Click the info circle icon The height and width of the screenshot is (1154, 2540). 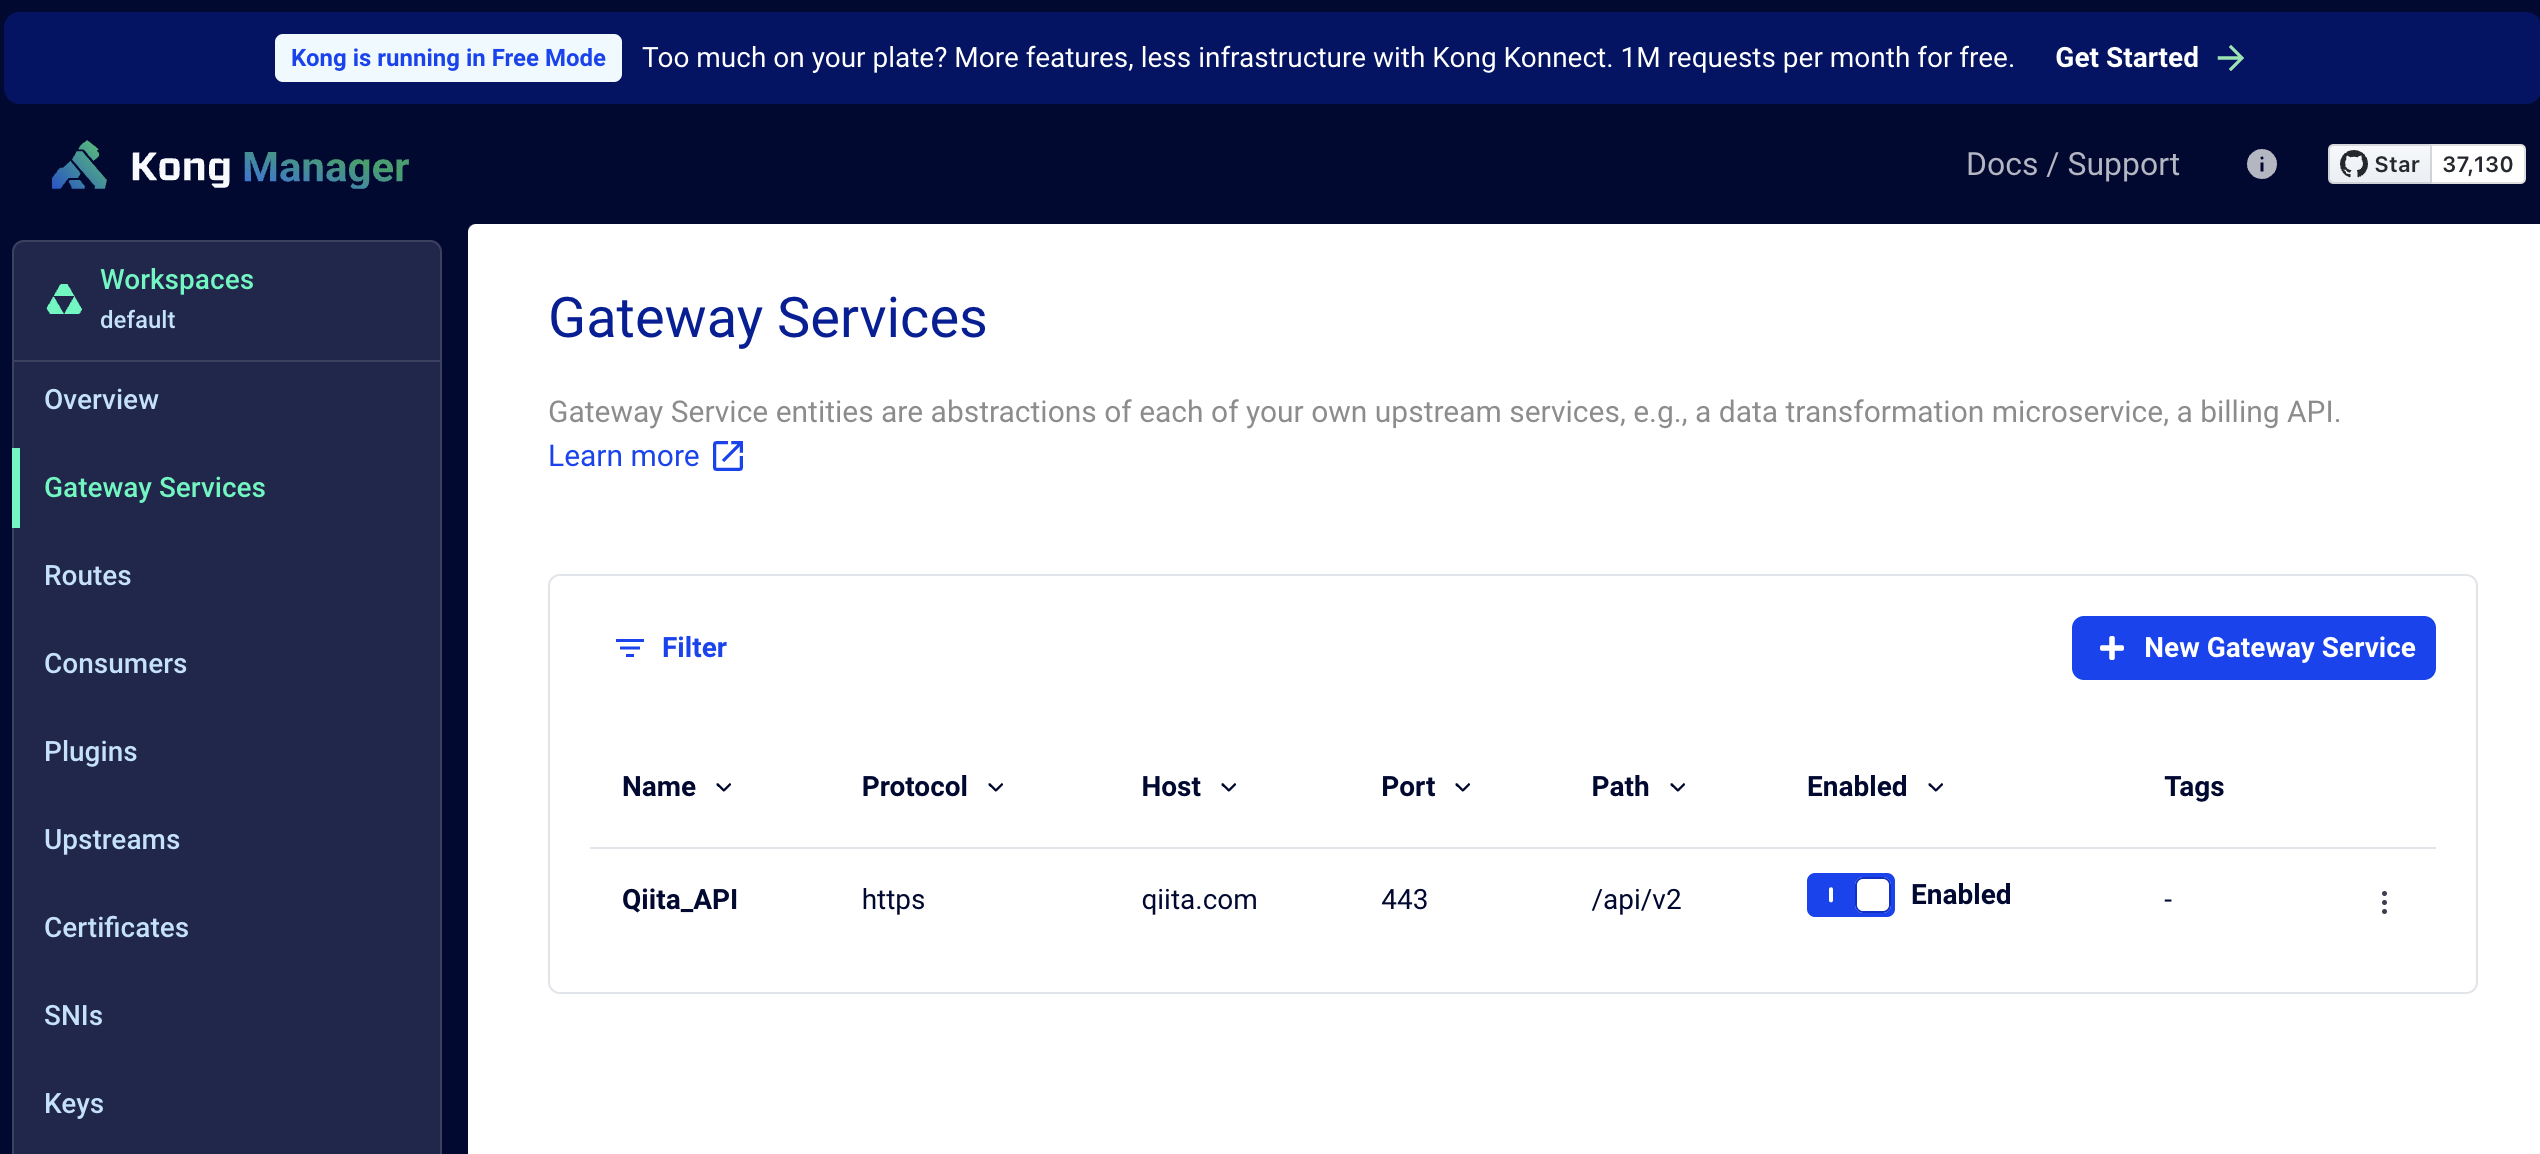click(x=2261, y=164)
